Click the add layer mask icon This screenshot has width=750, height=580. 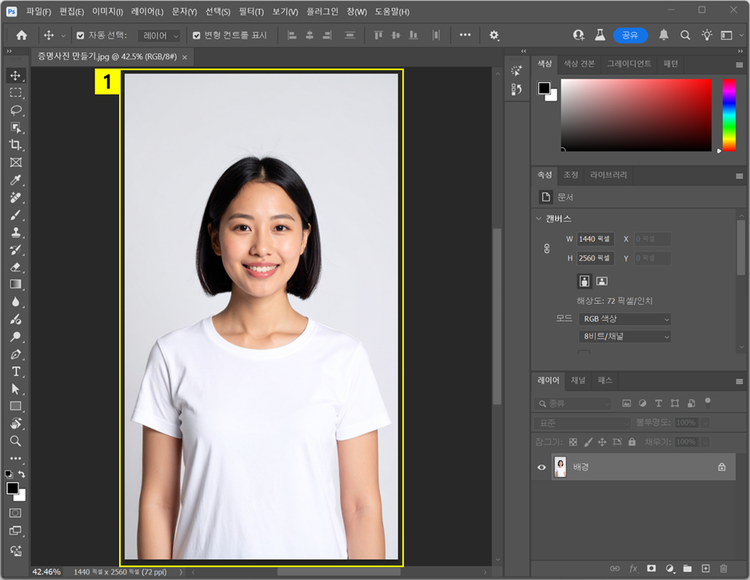tap(651, 569)
